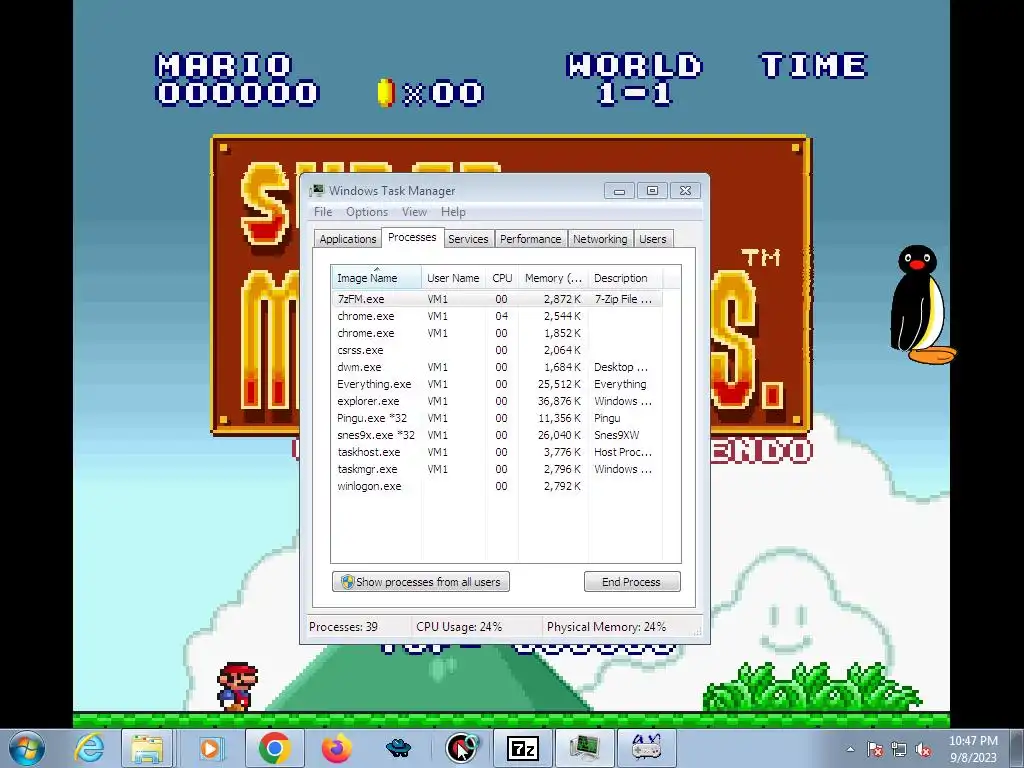Screen dimensions: 1024x768
Task: Sort by Memory column header
Action: pyautogui.click(x=553, y=278)
